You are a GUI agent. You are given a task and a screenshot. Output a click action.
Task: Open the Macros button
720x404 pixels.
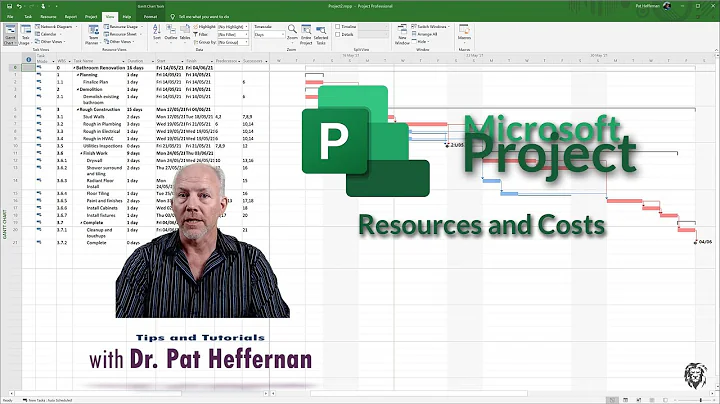tap(464, 34)
